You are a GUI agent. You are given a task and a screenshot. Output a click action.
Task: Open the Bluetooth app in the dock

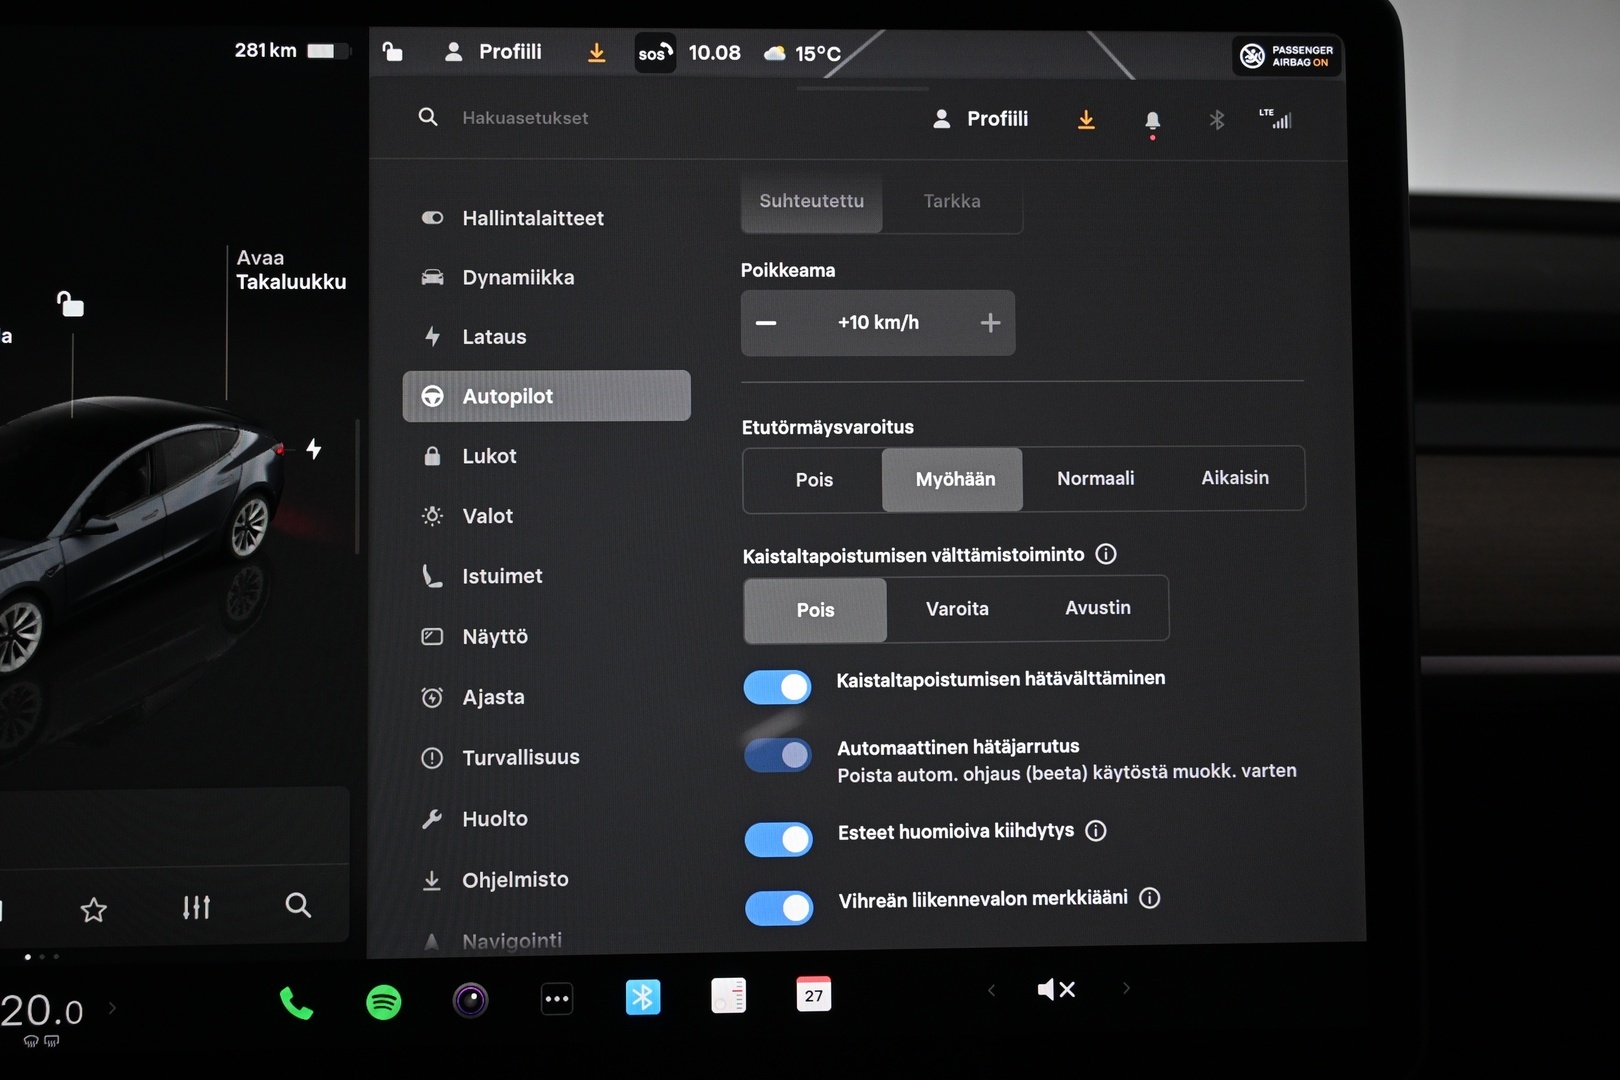[x=642, y=997]
